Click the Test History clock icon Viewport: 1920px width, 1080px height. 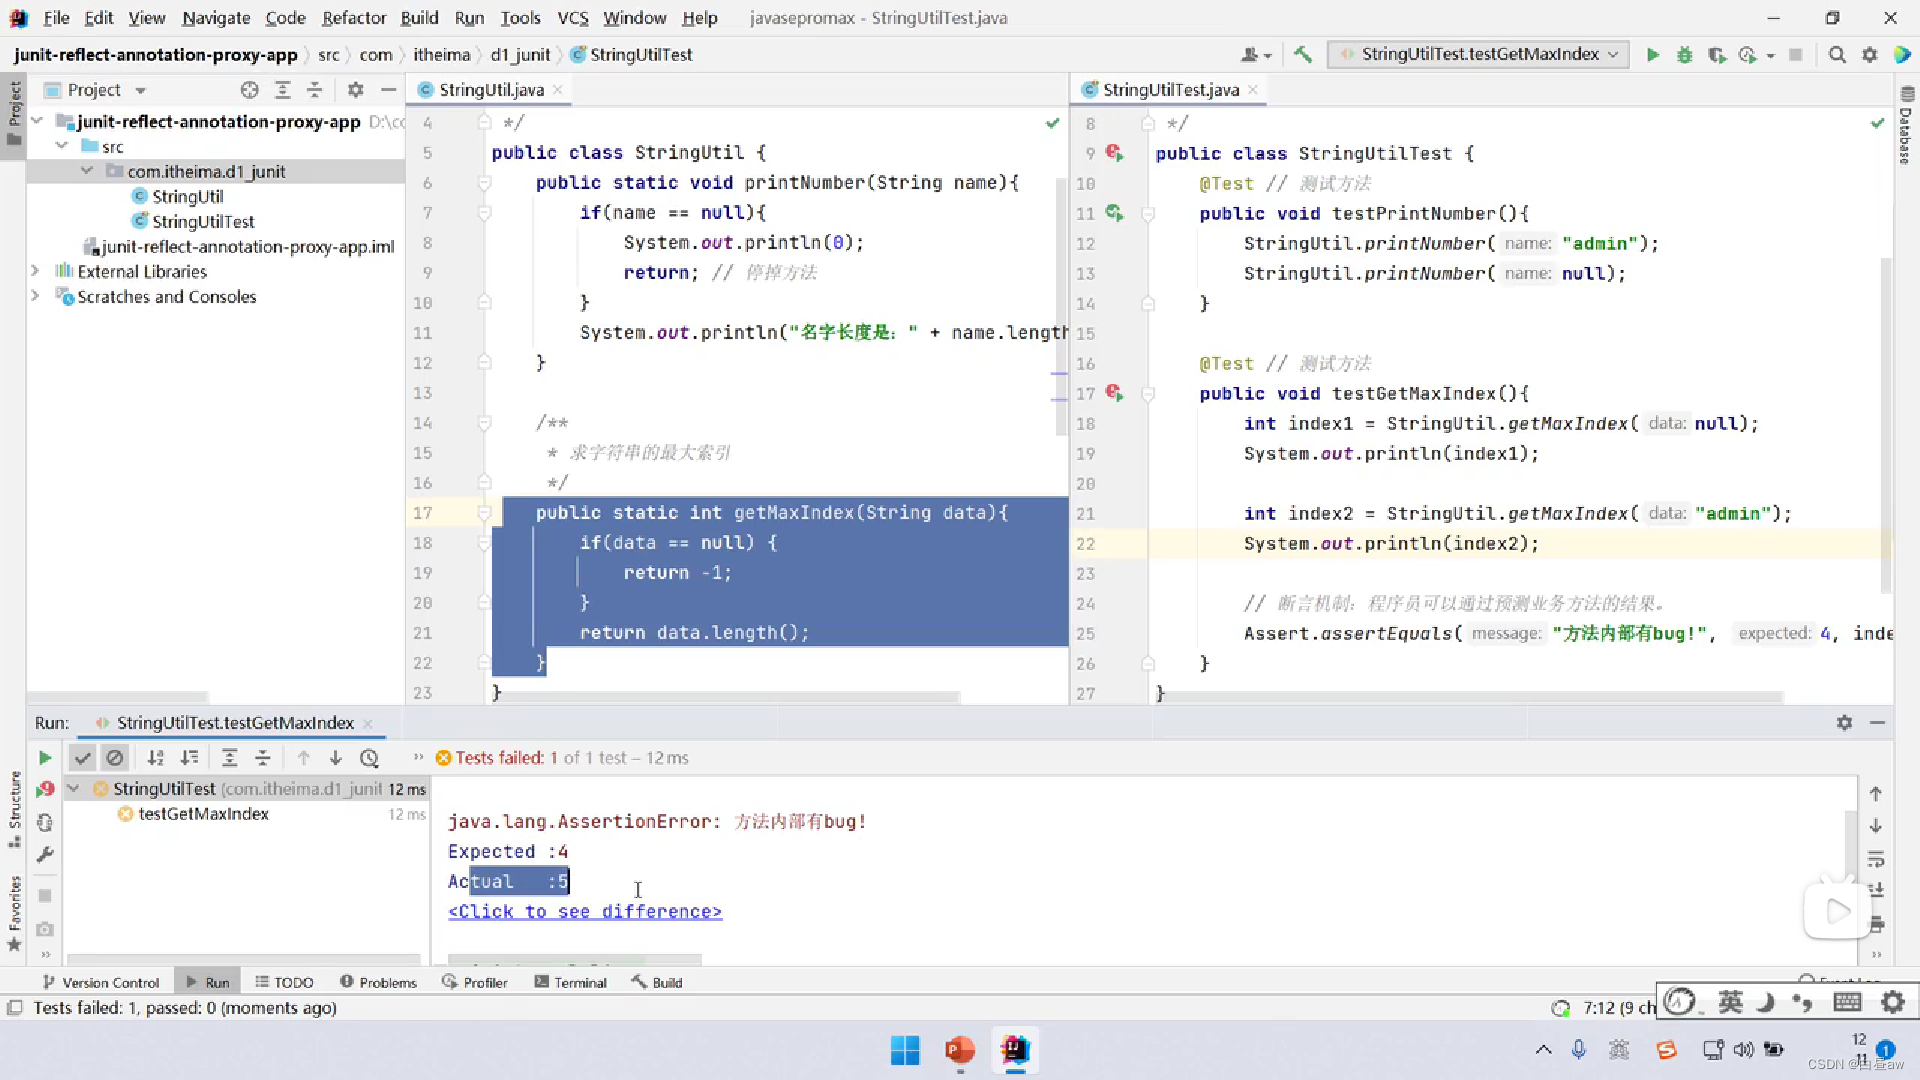tap(369, 758)
